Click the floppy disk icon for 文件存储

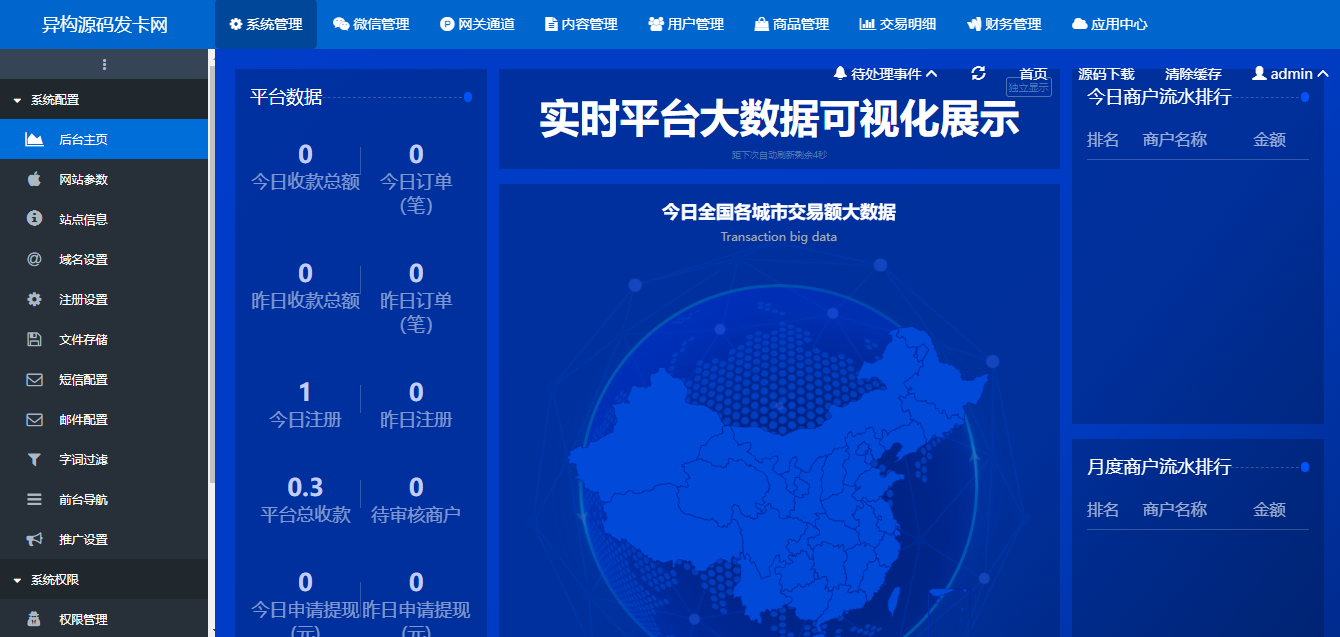coord(34,339)
